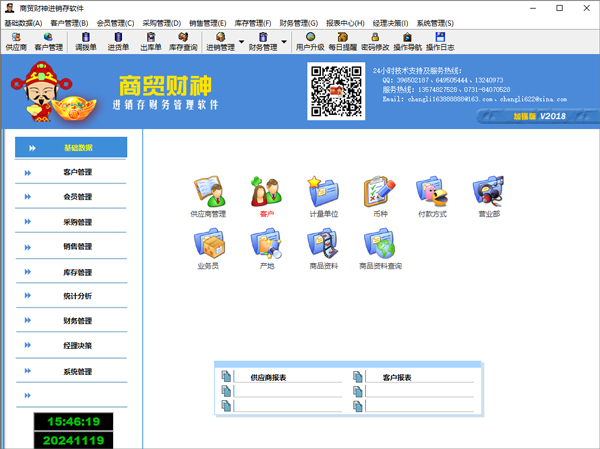Open the 供应商报表 report link

268,377
